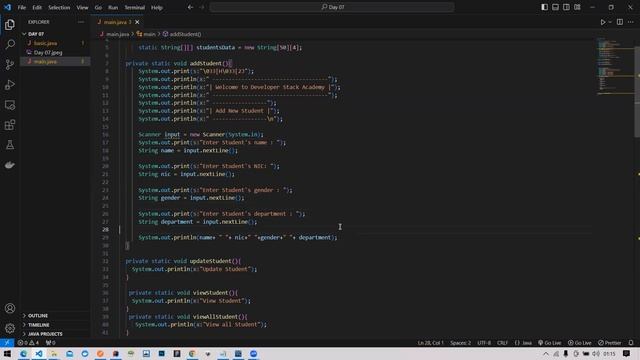Go to line using Ln 28, Col 1
The width and height of the screenshot is (640, 360).
point(430,343)
